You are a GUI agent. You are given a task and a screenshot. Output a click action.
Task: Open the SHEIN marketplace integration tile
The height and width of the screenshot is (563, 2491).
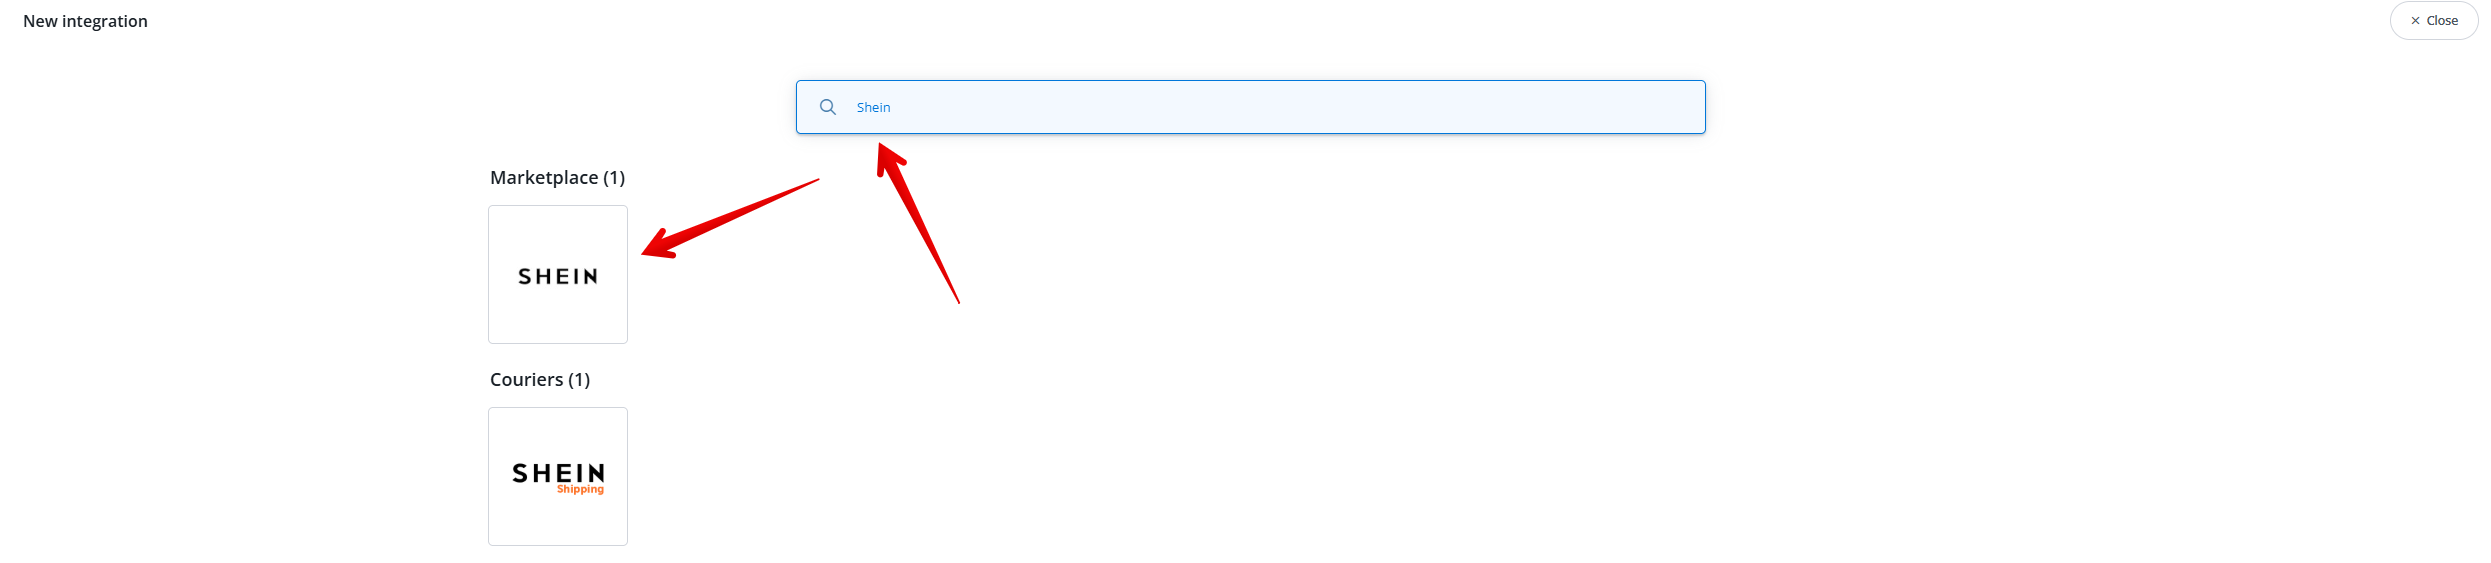click(x=558, y=275)
